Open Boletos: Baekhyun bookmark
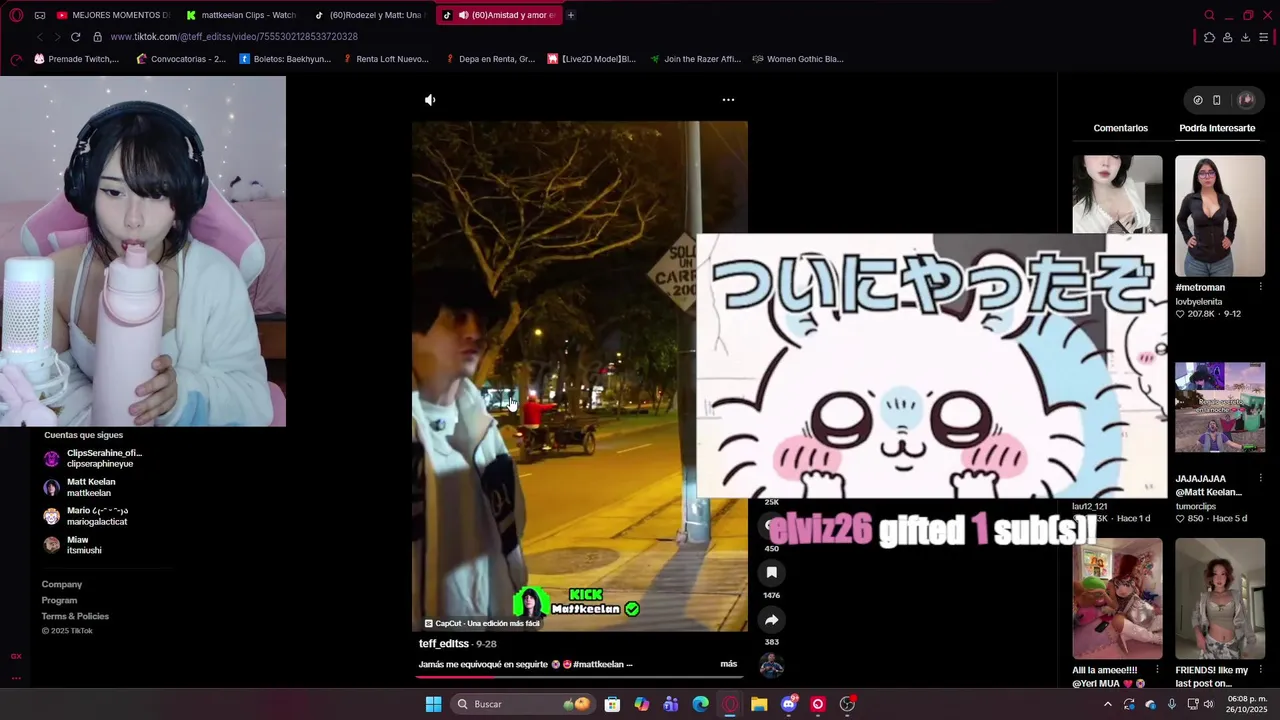 click(x=285, y=59)
